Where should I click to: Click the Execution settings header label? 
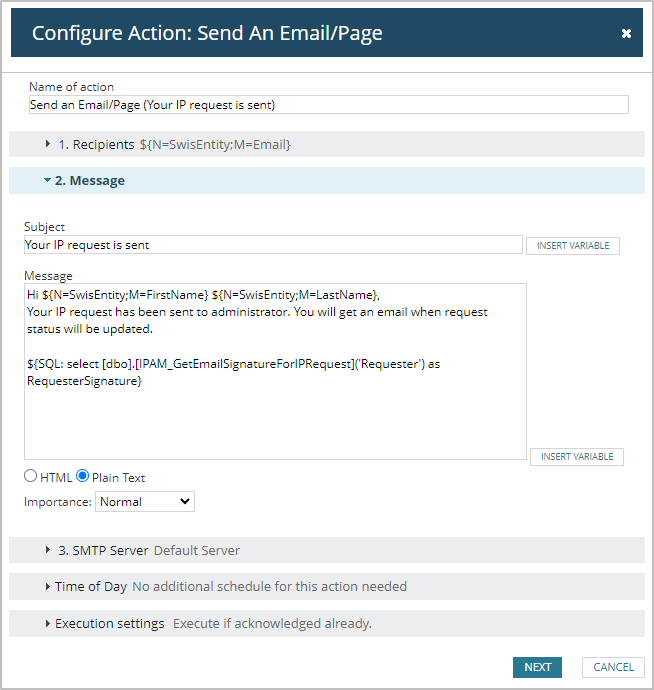[x=110, y=623]
